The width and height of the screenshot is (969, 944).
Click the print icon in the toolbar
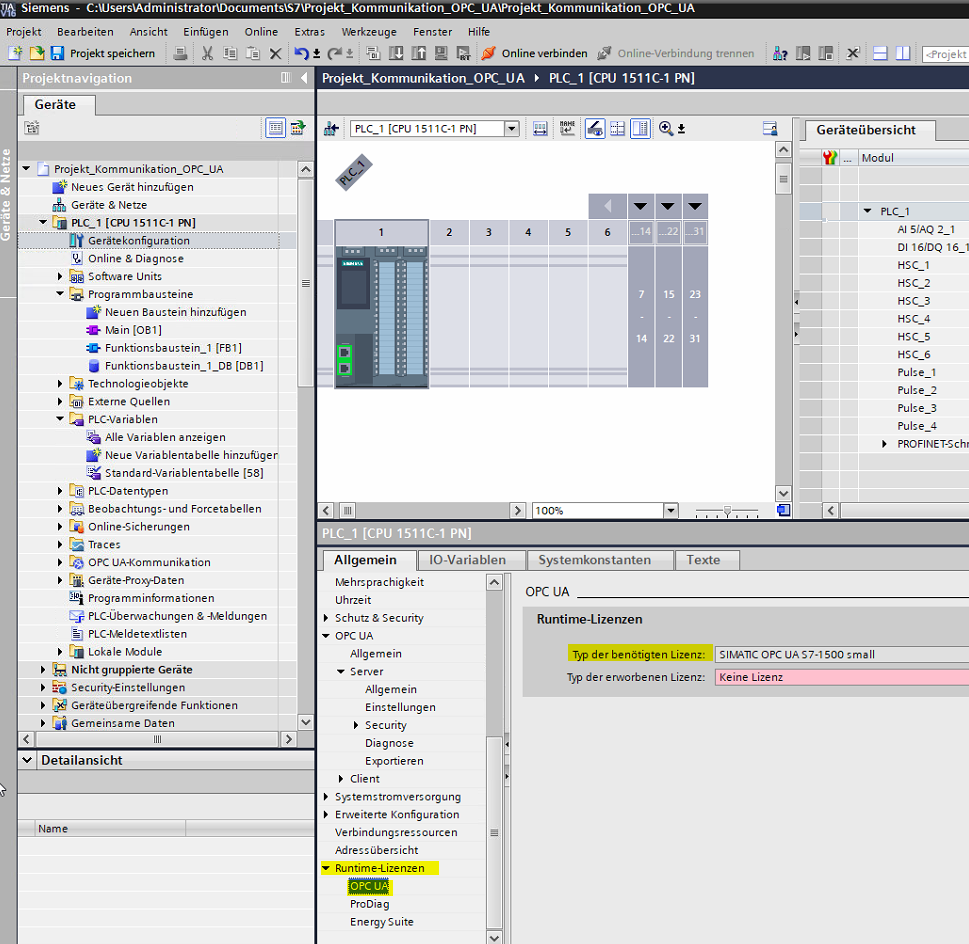(180, 54)
